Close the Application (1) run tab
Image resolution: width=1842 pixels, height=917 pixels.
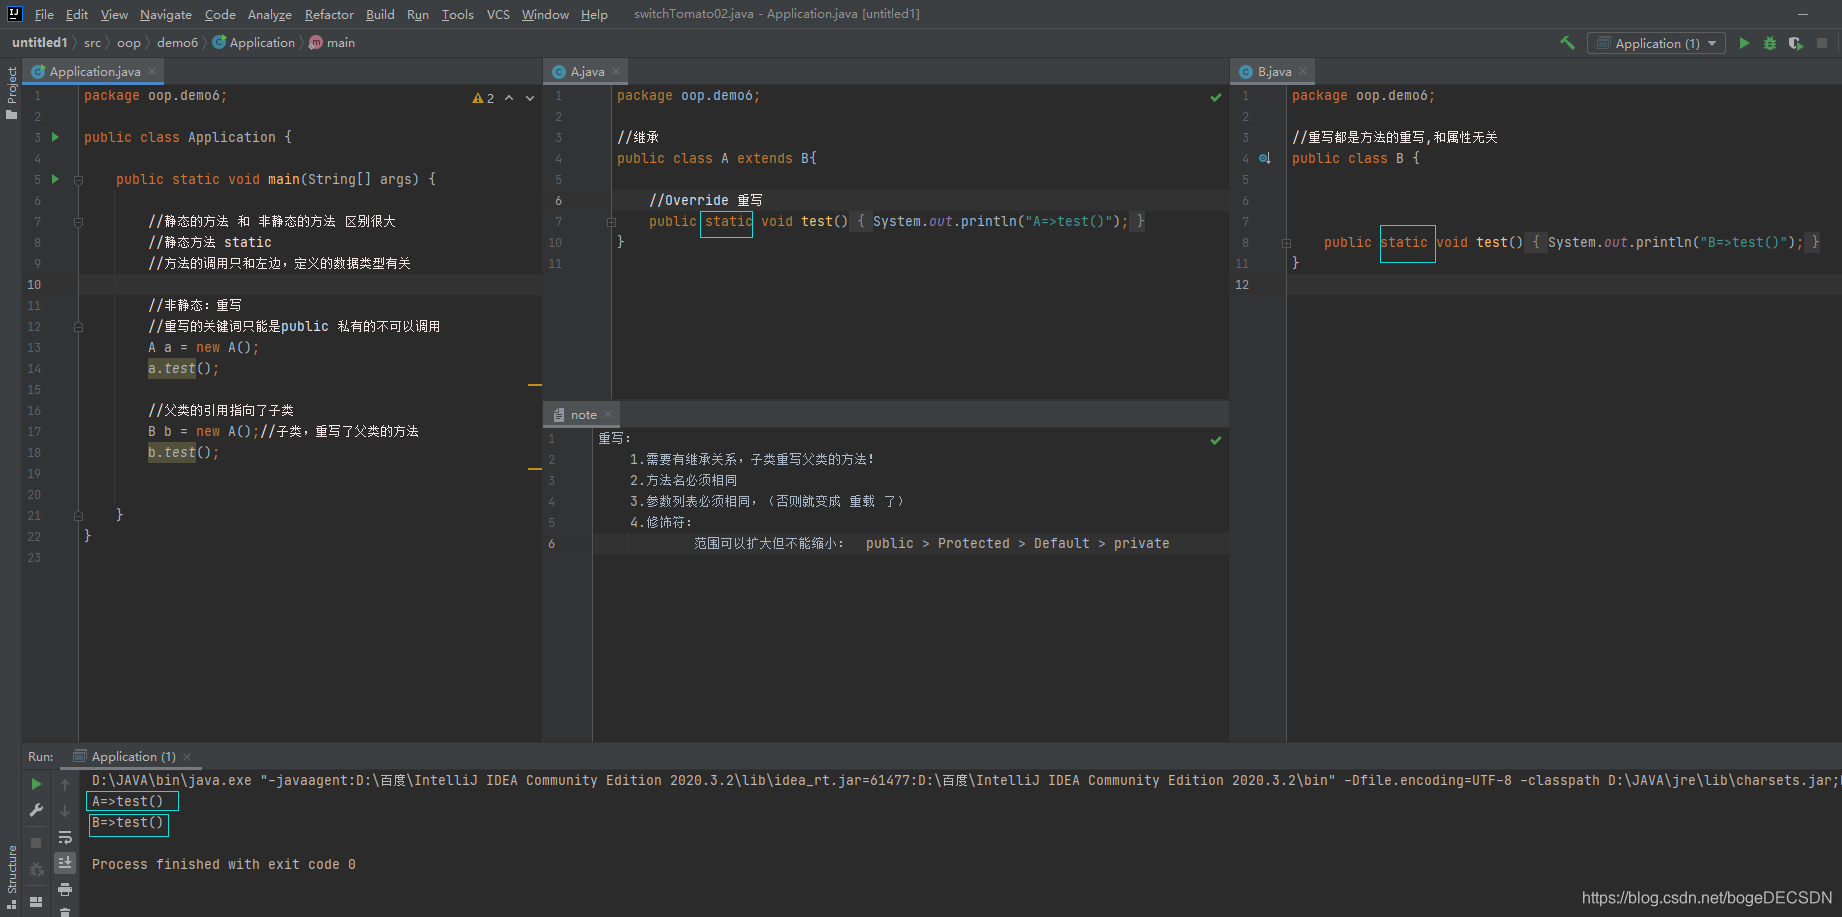[187, 757]
